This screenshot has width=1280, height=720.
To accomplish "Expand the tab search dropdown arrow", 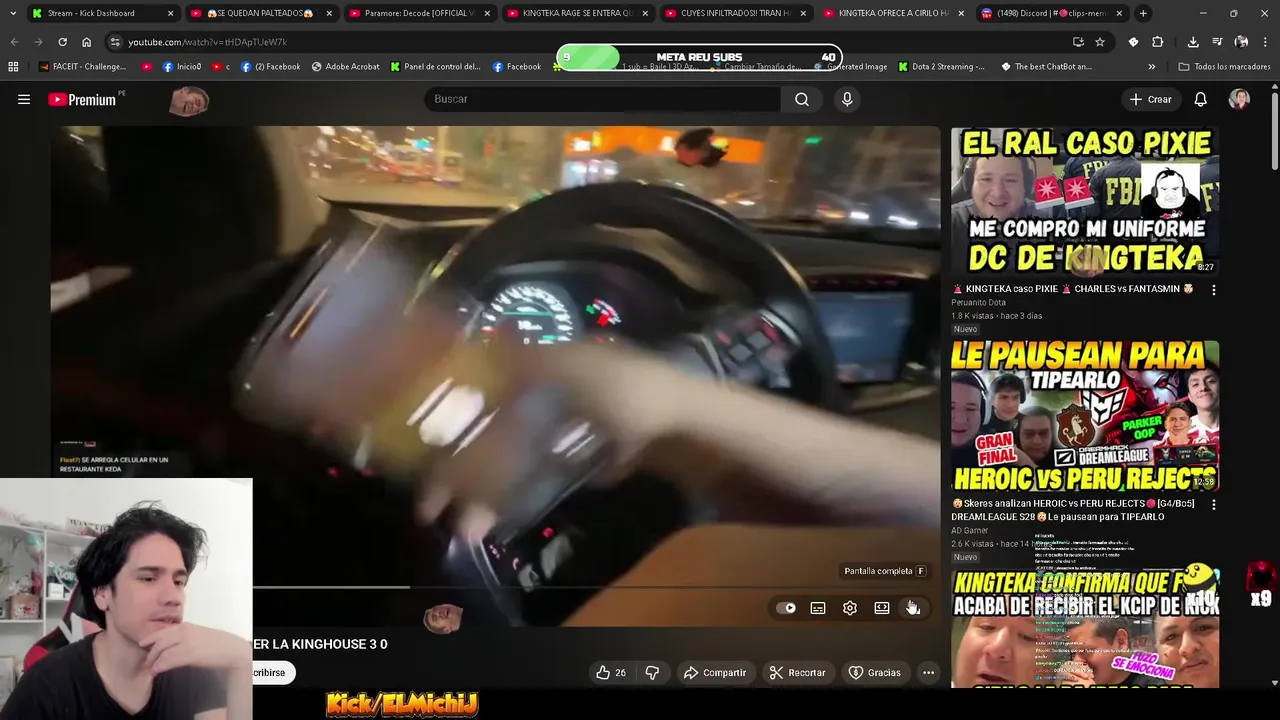I will click(x=12, y=13).
